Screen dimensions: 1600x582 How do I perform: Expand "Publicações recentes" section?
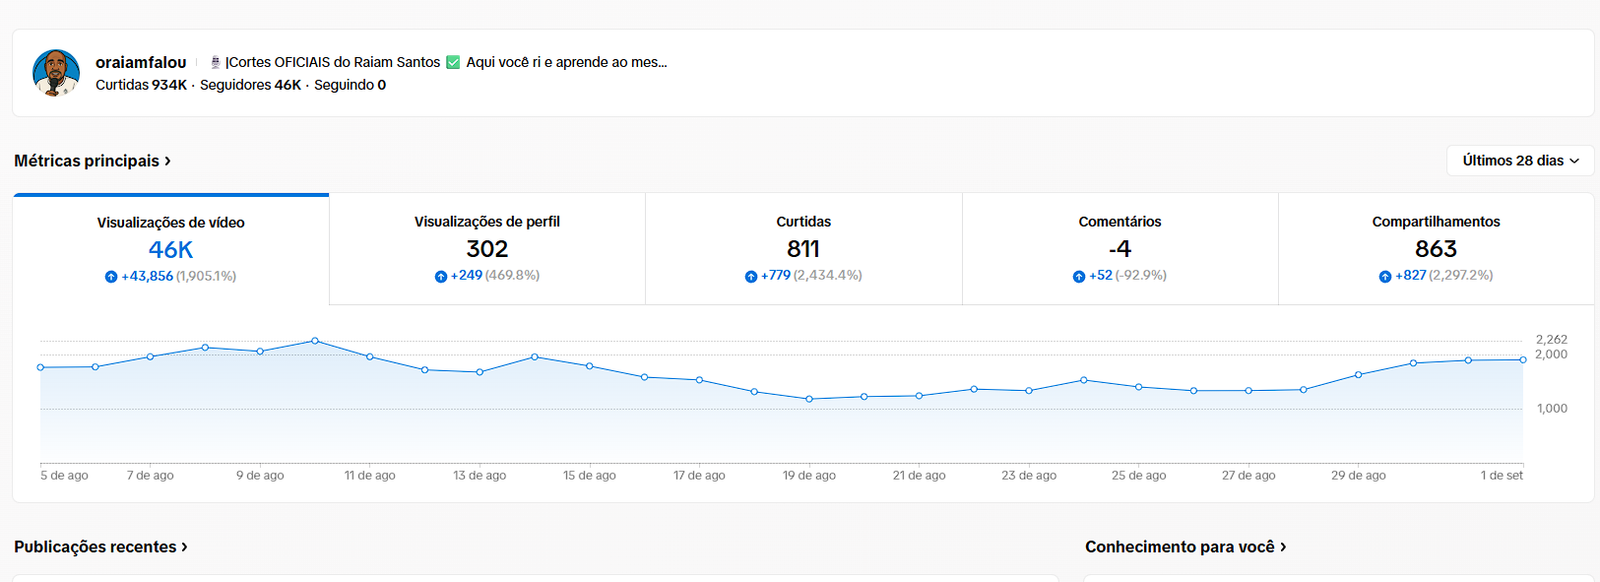tap(185, 547)
